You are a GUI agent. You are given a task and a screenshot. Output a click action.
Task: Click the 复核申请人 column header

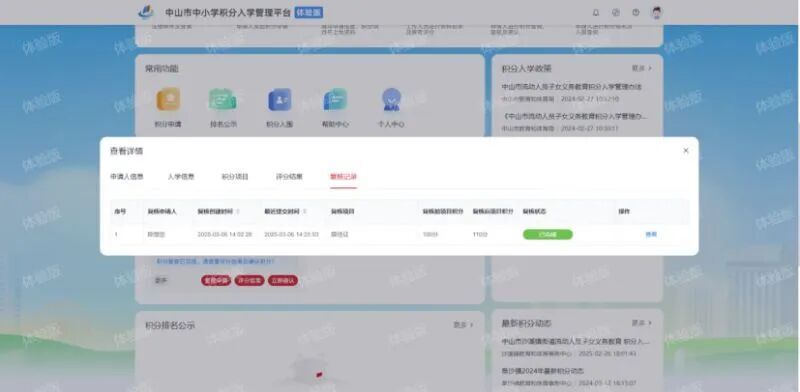coord(162,211)
